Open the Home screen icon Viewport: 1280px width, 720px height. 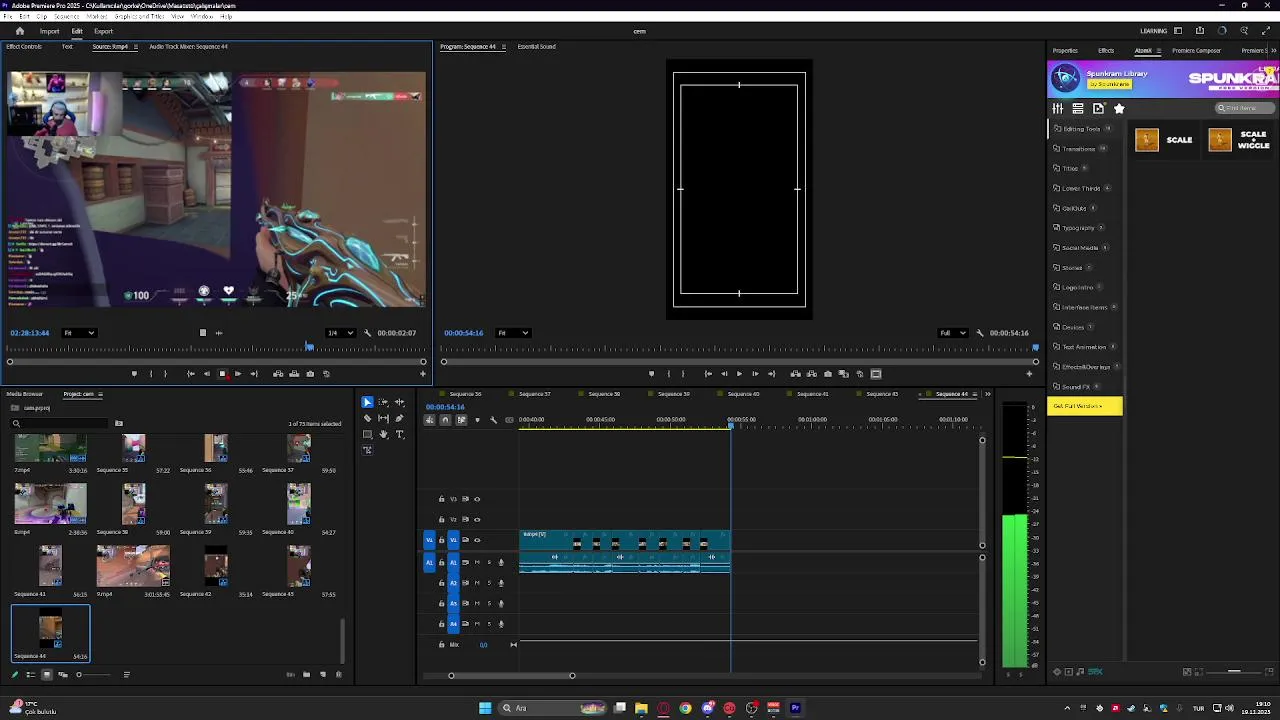point(19,31)
